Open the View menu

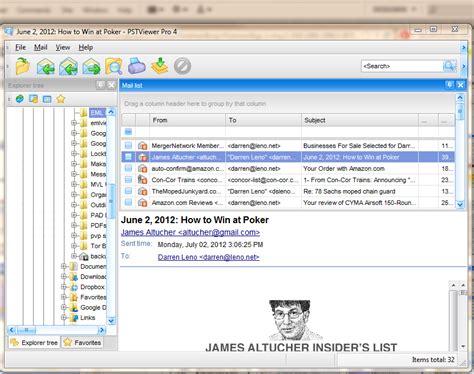(63, 47)
